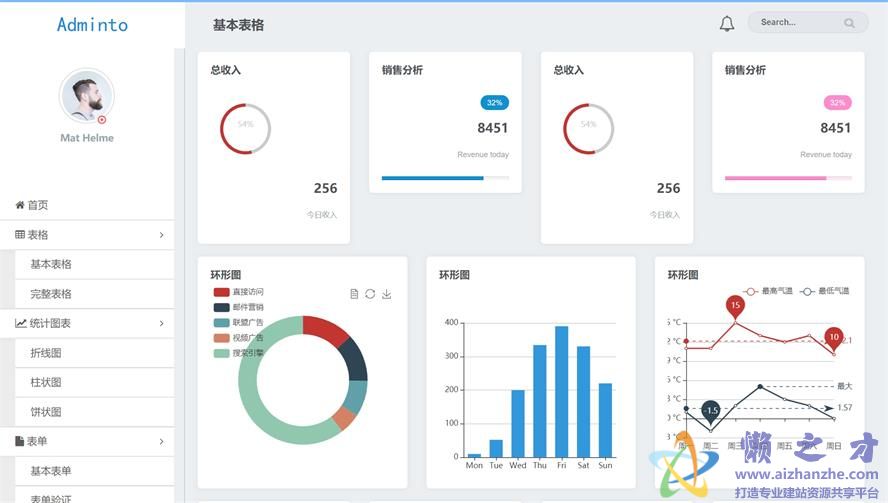Toggle 邮件营销 legend series

[238, 307]
